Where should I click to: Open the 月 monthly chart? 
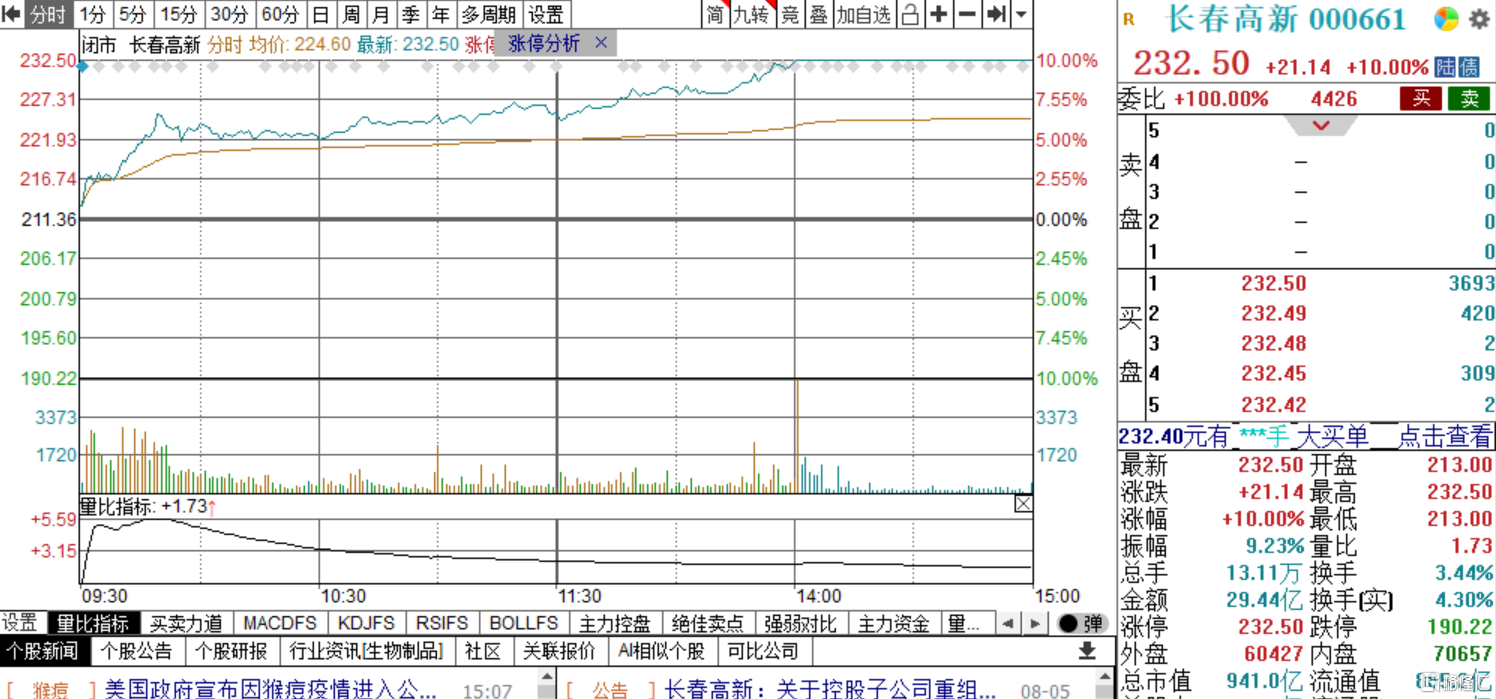[x=381, y=15]
